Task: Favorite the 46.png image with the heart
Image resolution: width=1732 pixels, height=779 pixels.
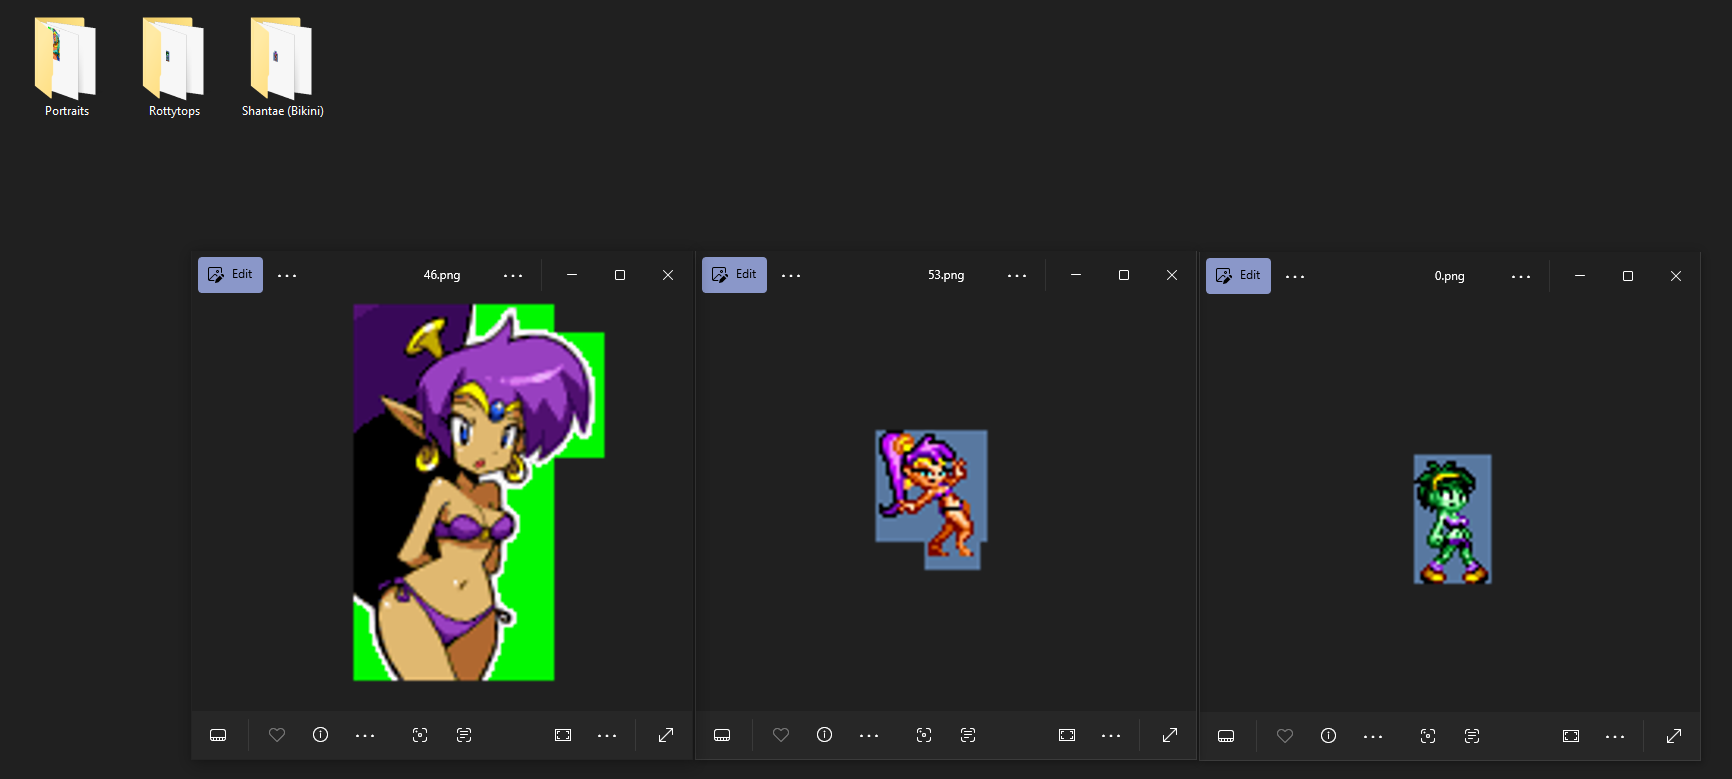Action: coord(277,735)
